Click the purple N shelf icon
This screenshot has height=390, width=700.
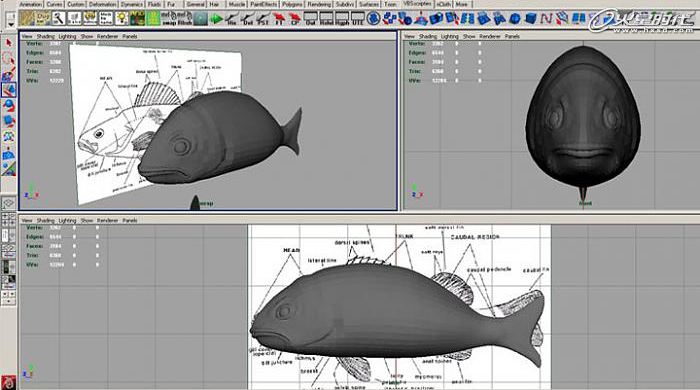coord(546,18)
